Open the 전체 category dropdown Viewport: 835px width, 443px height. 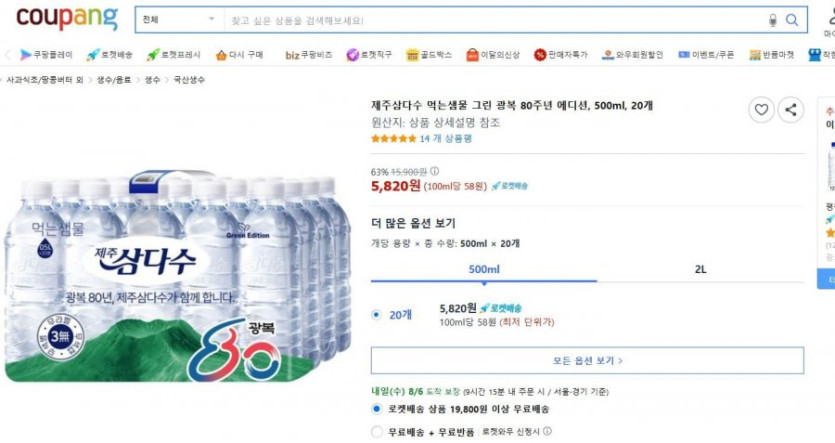178,20
